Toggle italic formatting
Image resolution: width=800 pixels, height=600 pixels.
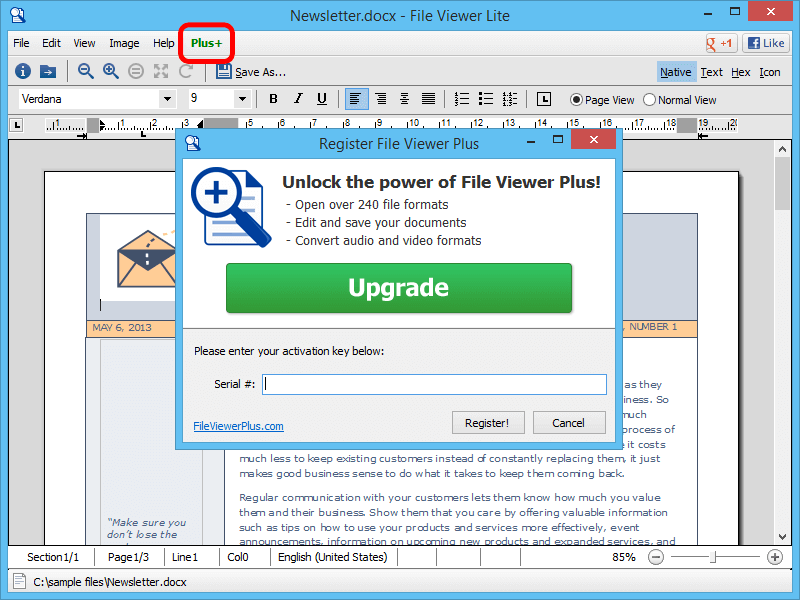(x=298, y=99)
